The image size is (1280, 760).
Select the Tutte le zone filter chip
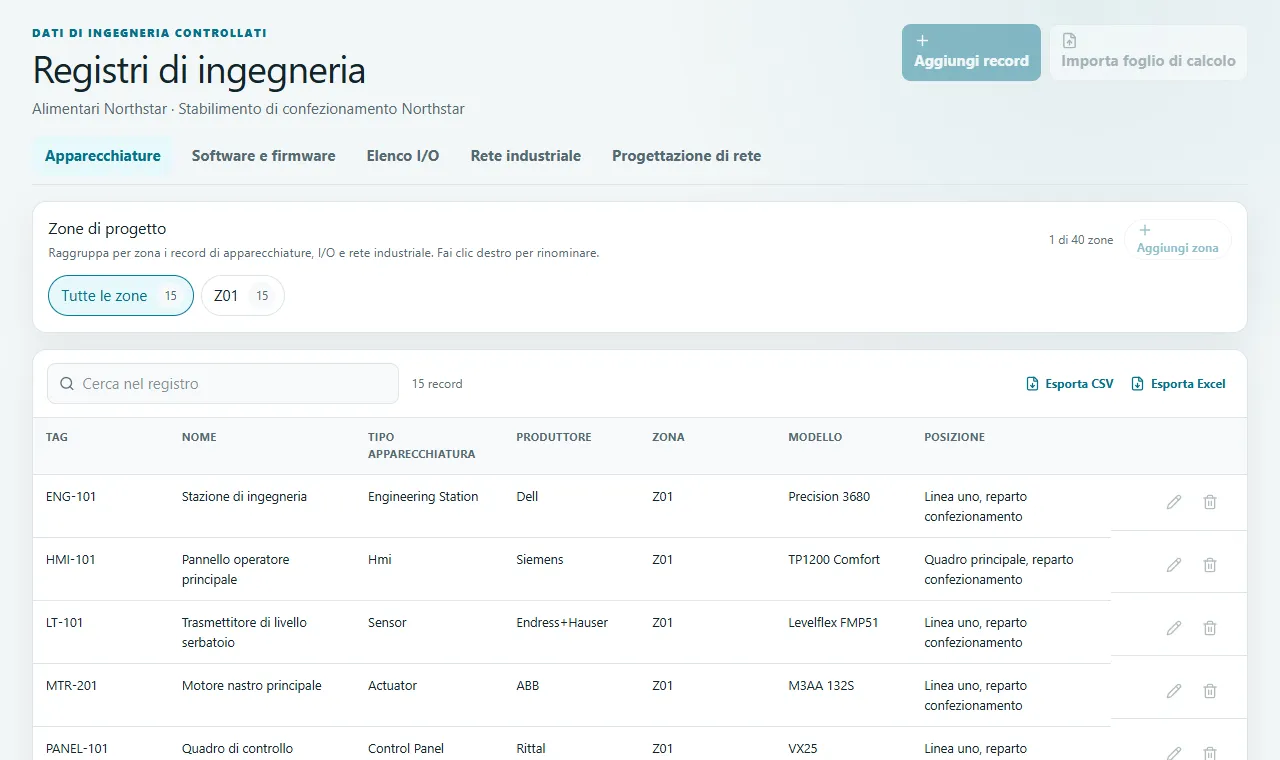coord(121,296)
